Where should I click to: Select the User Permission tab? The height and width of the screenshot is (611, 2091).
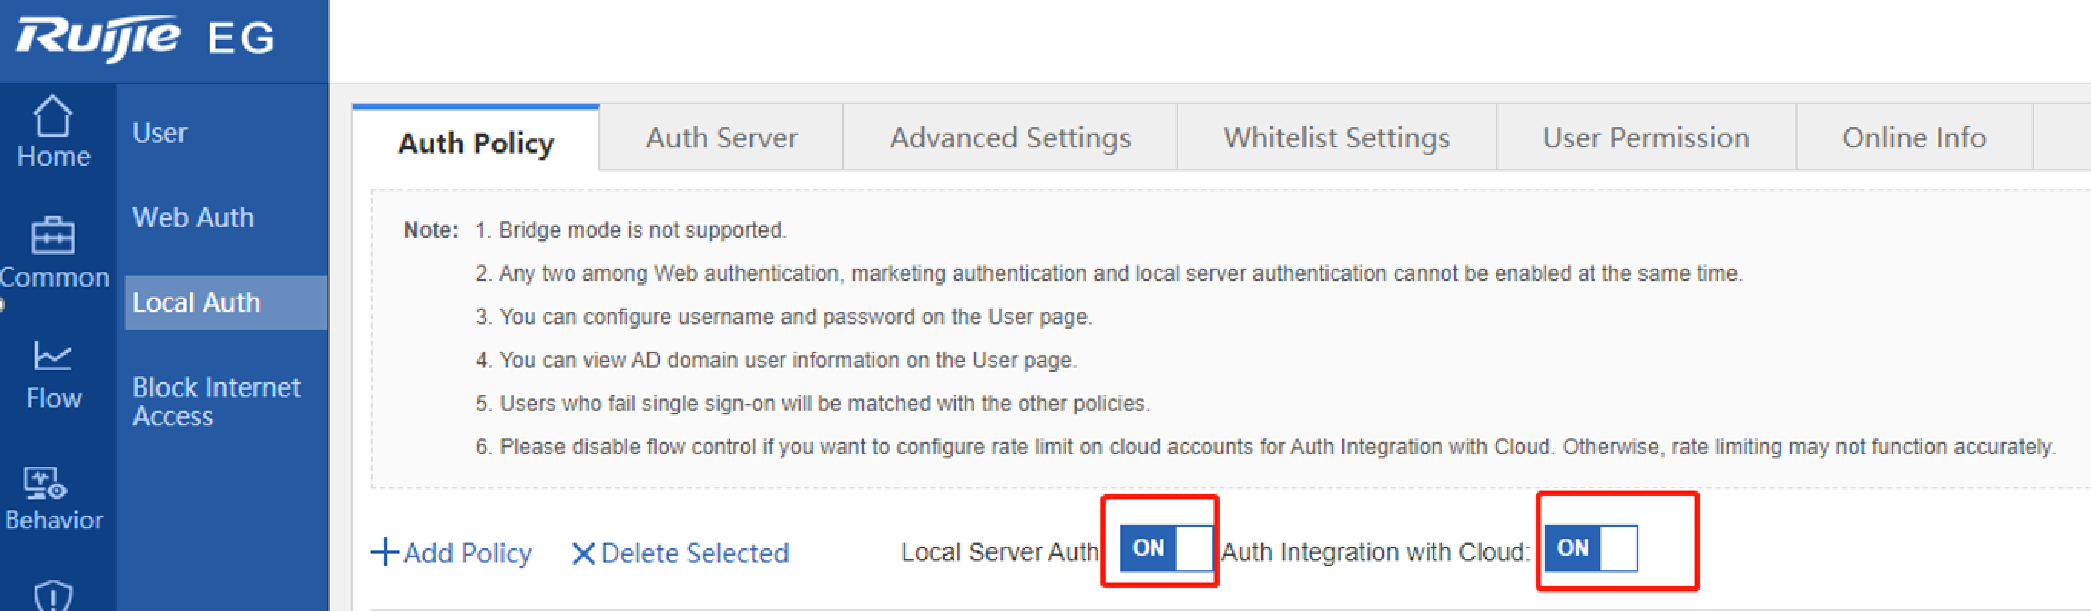(x=1646, y=138)
